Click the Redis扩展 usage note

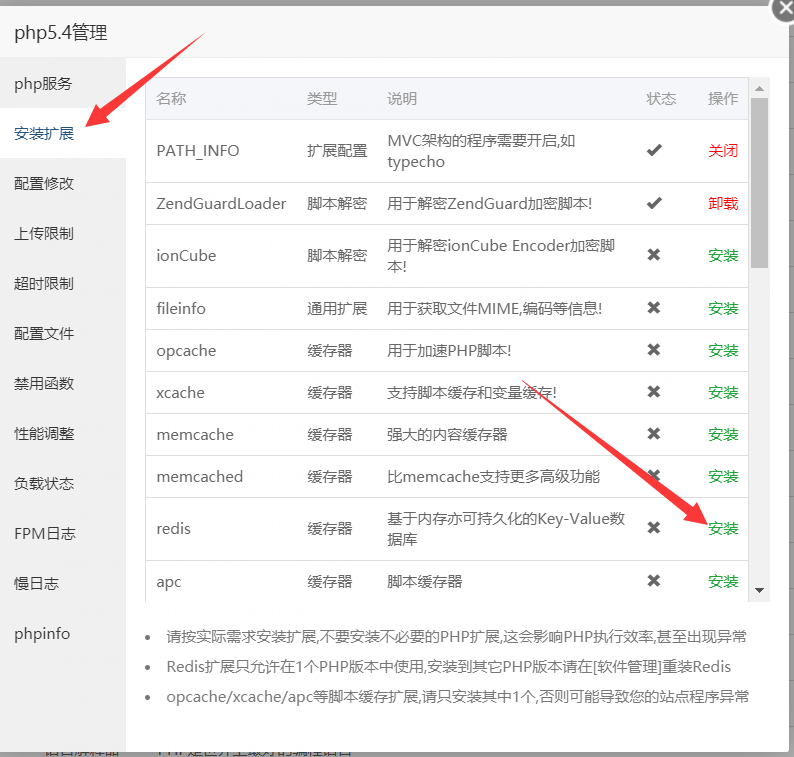pos(449,666)
